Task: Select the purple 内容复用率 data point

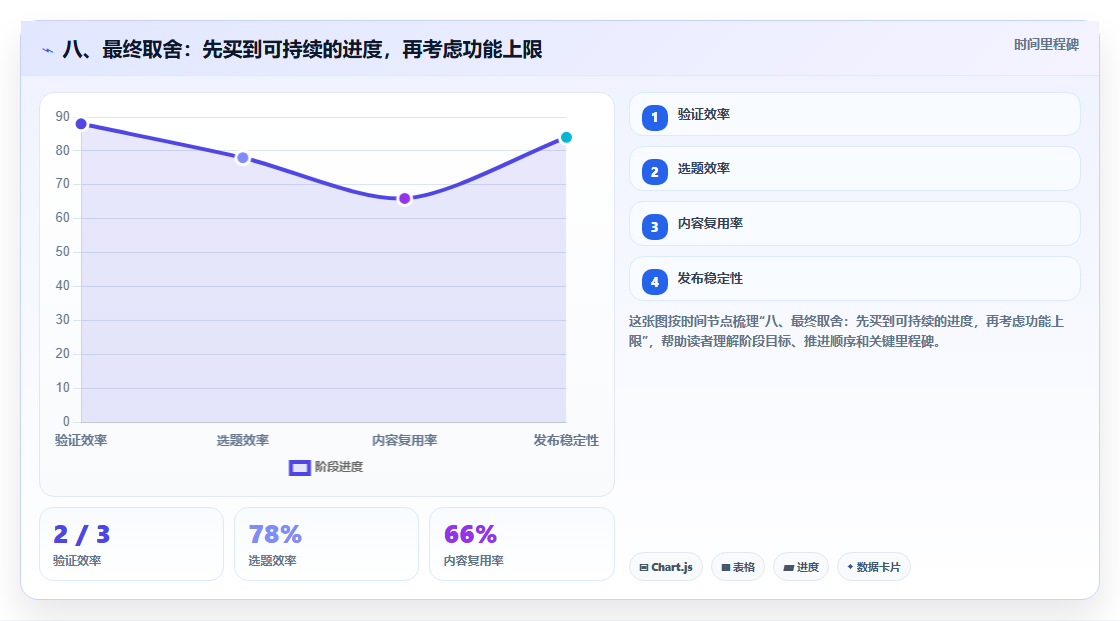Action: tap(404, 199)
